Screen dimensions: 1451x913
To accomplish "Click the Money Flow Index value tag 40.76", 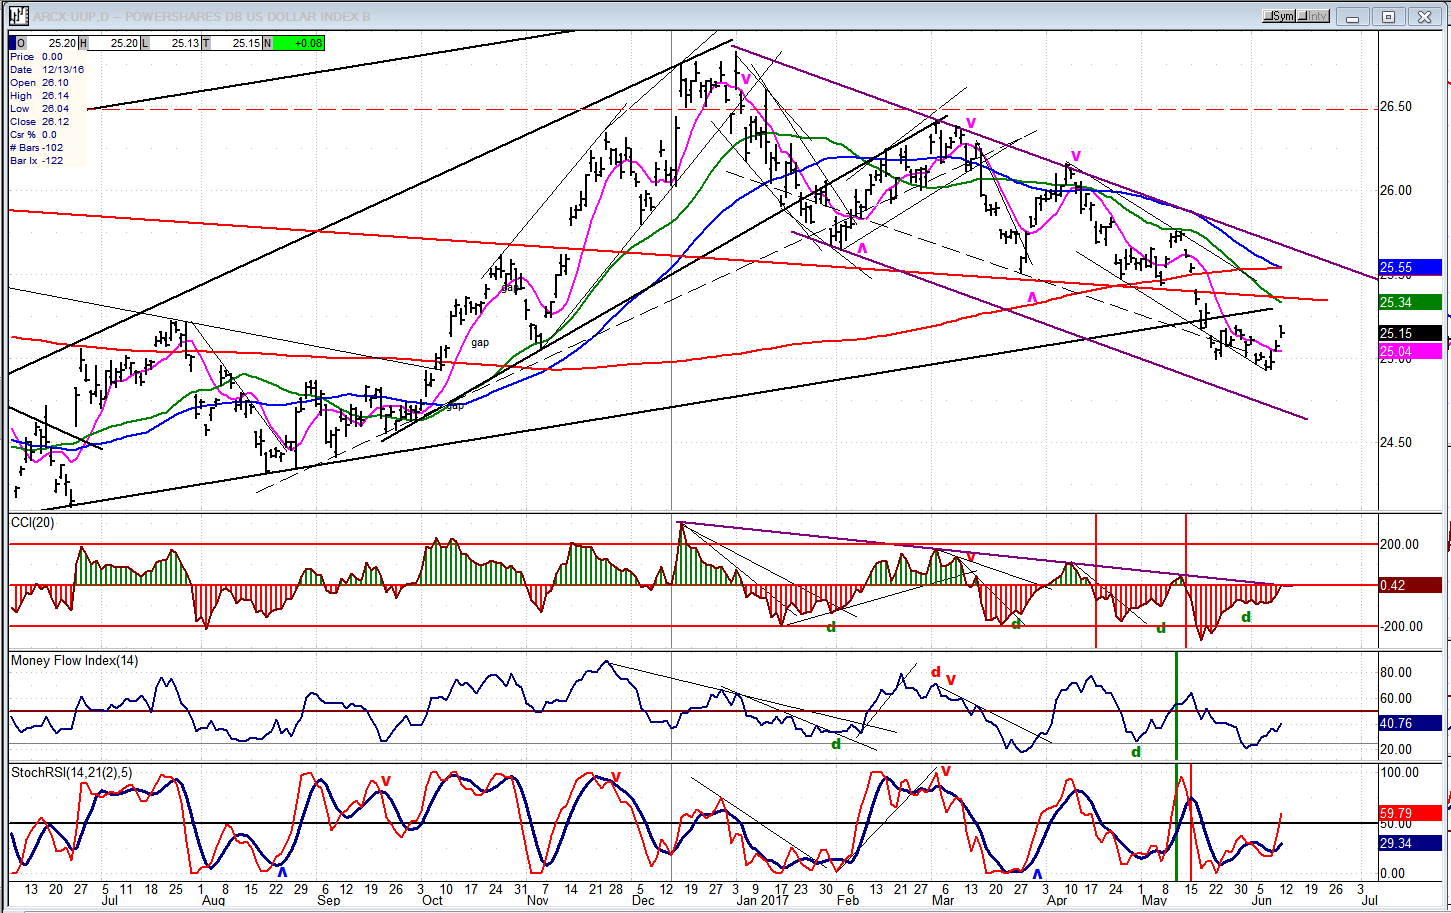I will 1411,724.
